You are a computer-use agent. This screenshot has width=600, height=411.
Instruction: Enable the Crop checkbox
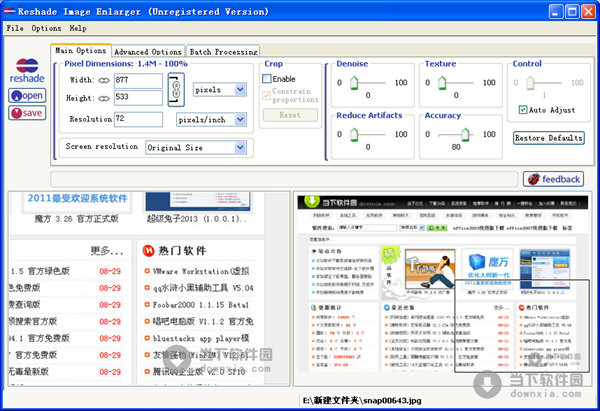[267, 79]
